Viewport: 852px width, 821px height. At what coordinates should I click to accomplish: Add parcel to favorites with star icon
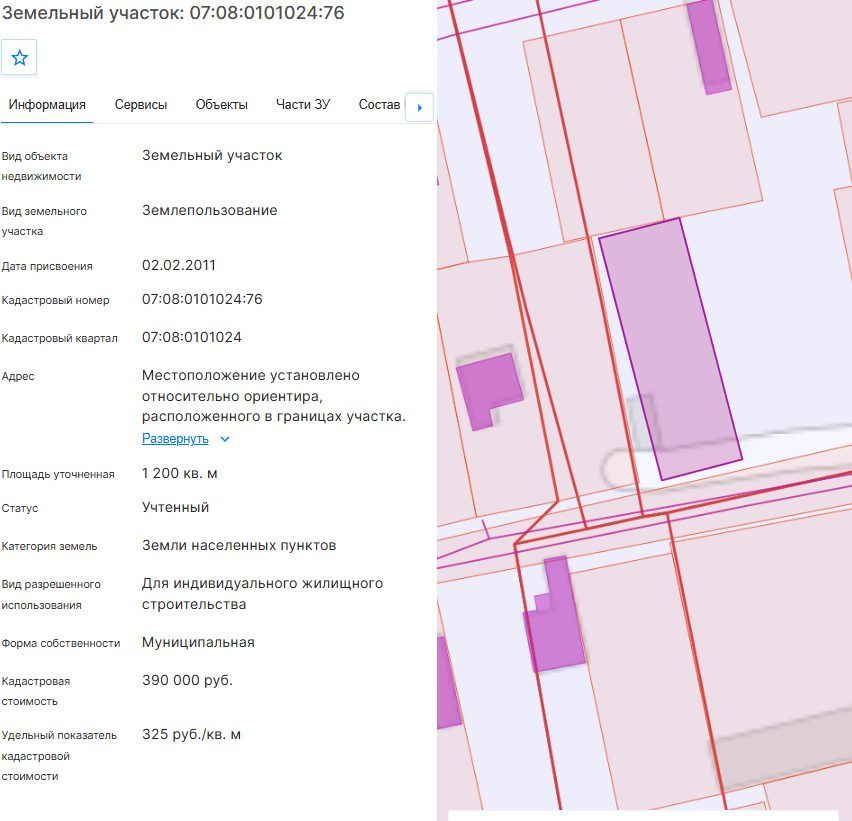click(x=19, y=57)
